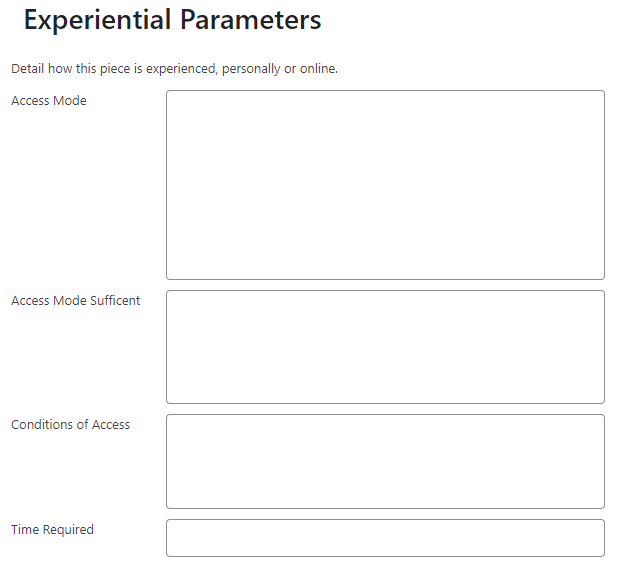This screenshot has width=624, height=565.
Task: Click the Experiential Parameters heading
Action: click(172, 21)
